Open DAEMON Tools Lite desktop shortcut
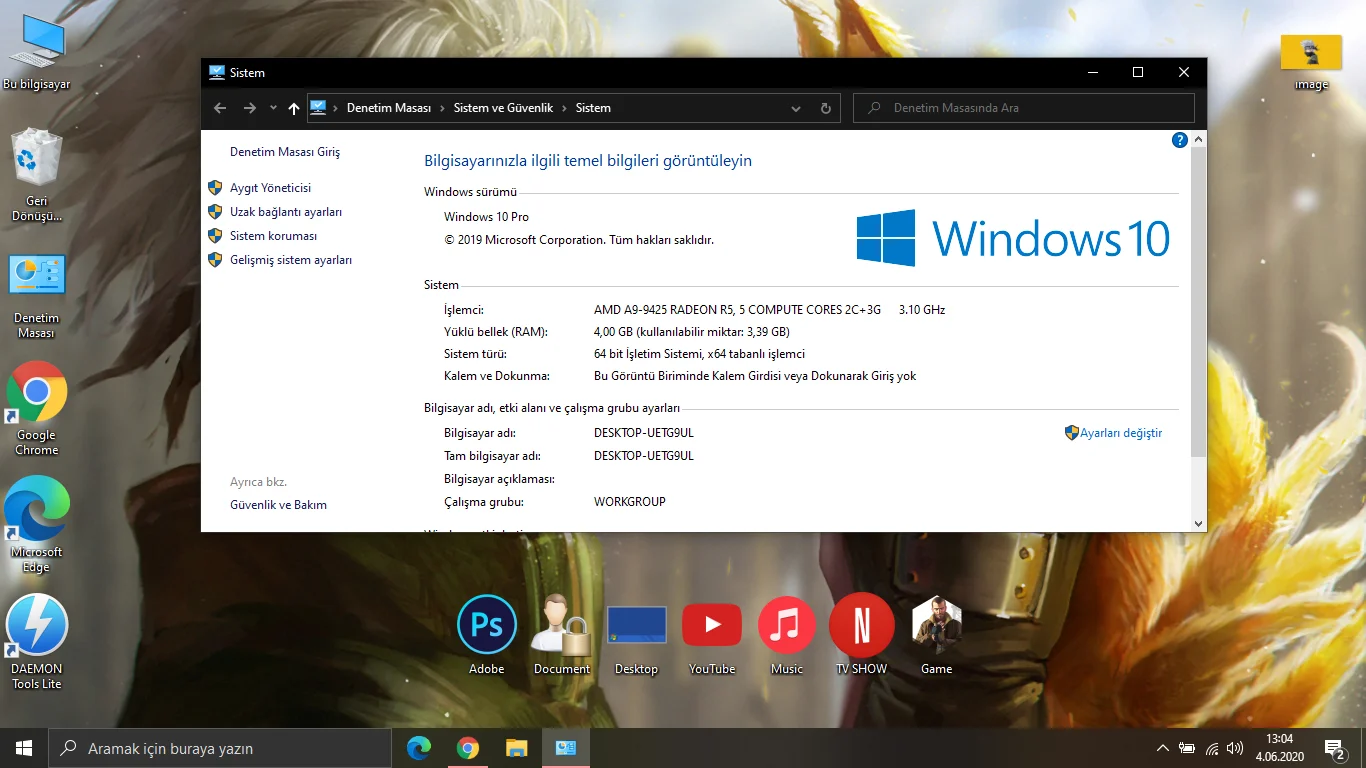The width and height of the screenshot is (1366, 768). (x=37, y=642)
